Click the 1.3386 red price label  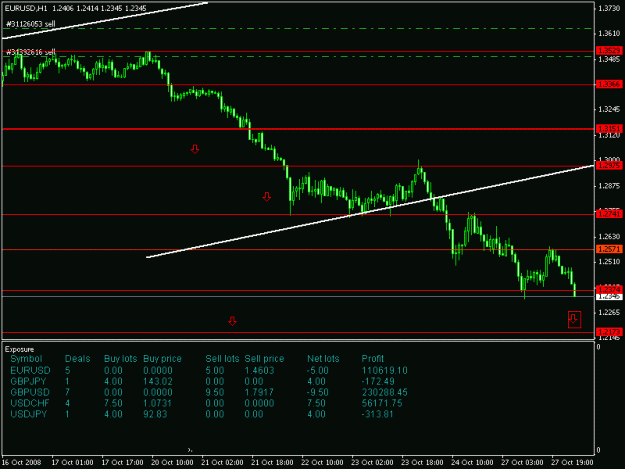point(609,84)
